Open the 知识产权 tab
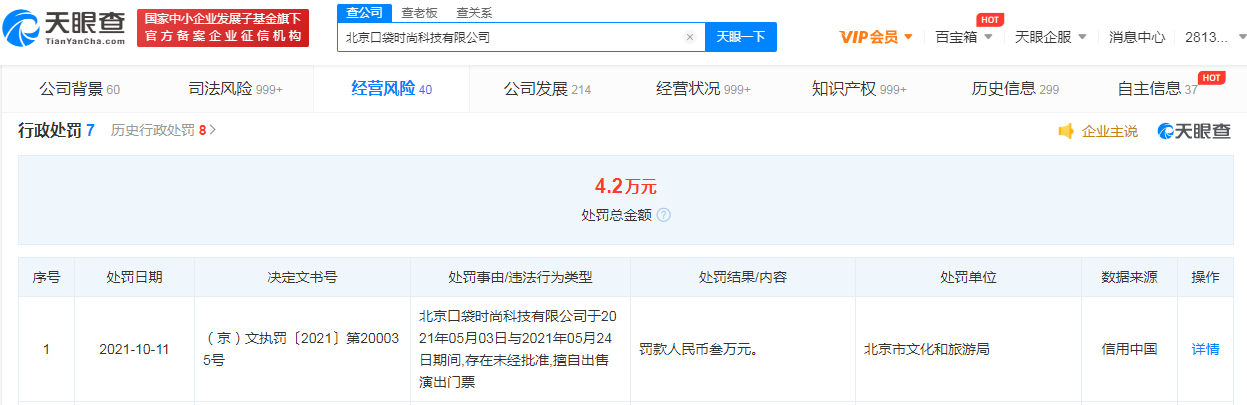1247x405 pixels. (858, 89)
